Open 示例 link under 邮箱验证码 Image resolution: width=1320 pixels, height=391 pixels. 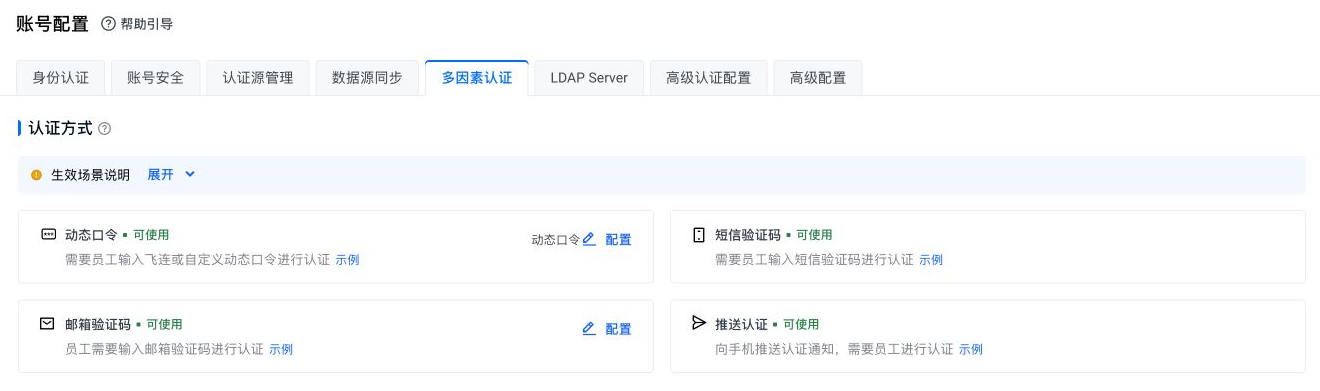coord(281,350)
